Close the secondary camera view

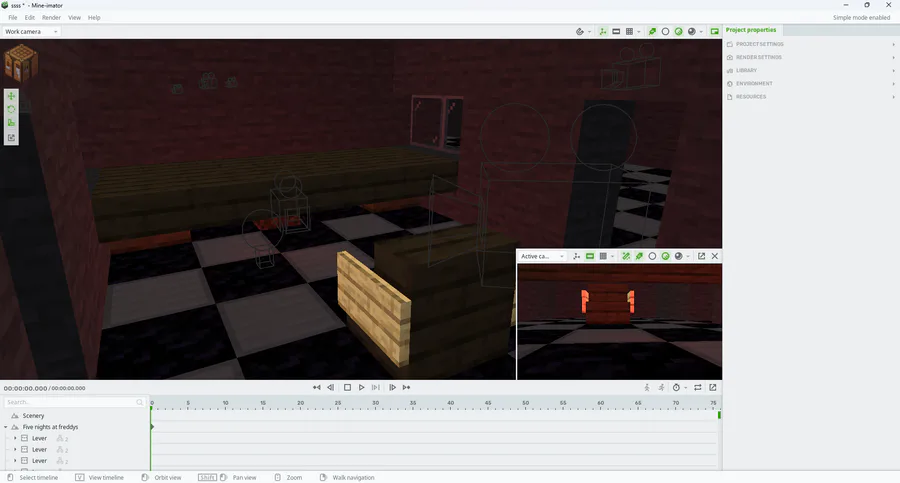pos(715,256)
